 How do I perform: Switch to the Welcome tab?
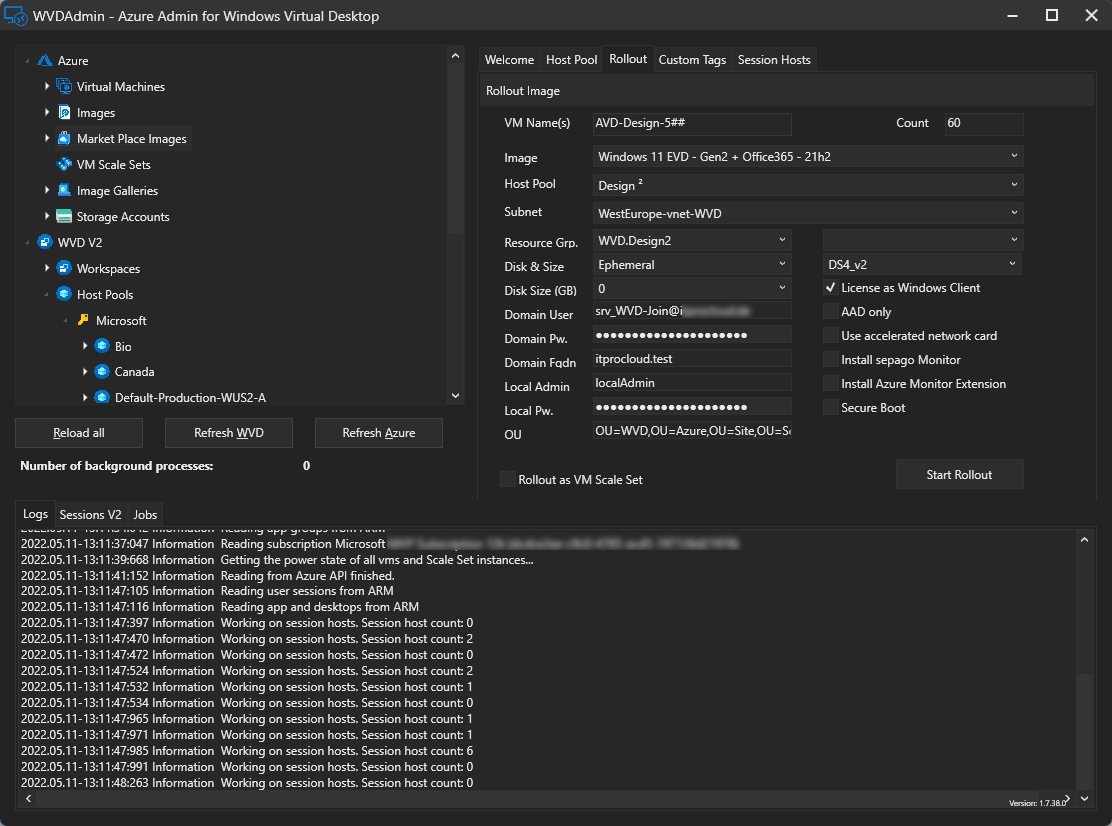click(x=509, y=60)
